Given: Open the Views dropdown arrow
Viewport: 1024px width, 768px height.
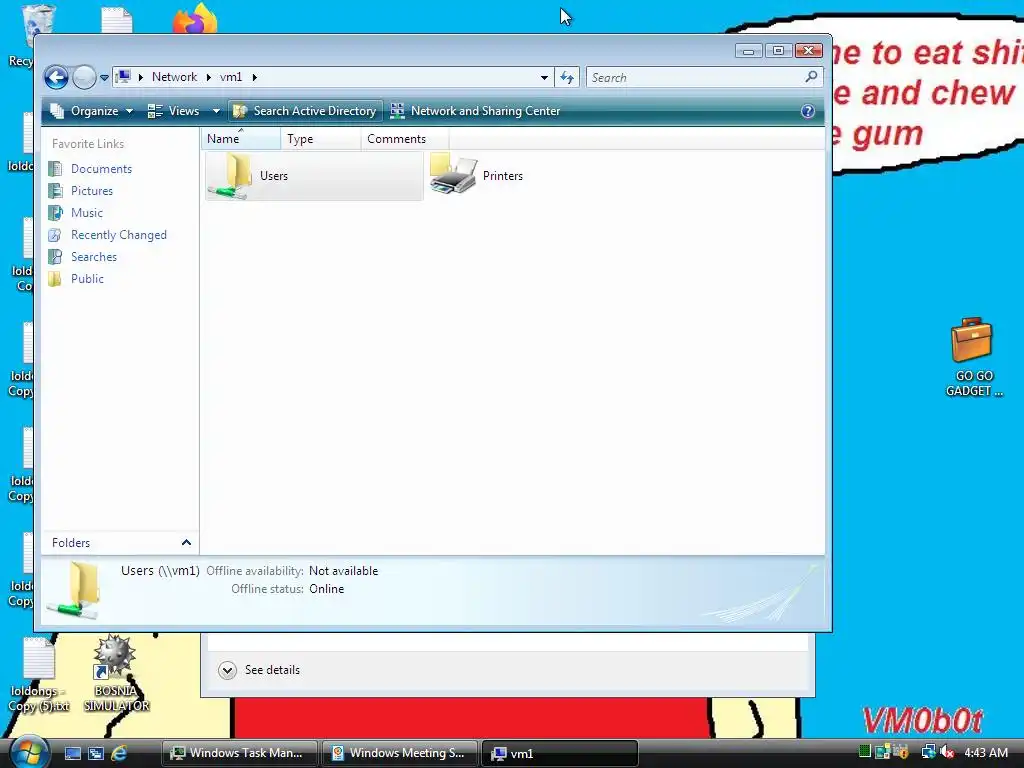Looking at the screenshot, I should click(x=216, y=111).
